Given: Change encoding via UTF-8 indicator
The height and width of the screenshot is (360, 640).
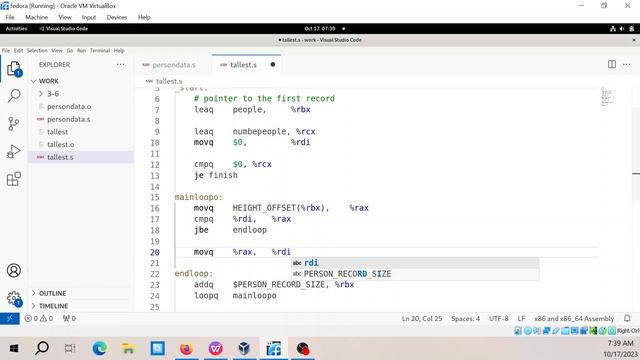Looking at the screenshot, I should pyautogui.click(x=499, y=318).
